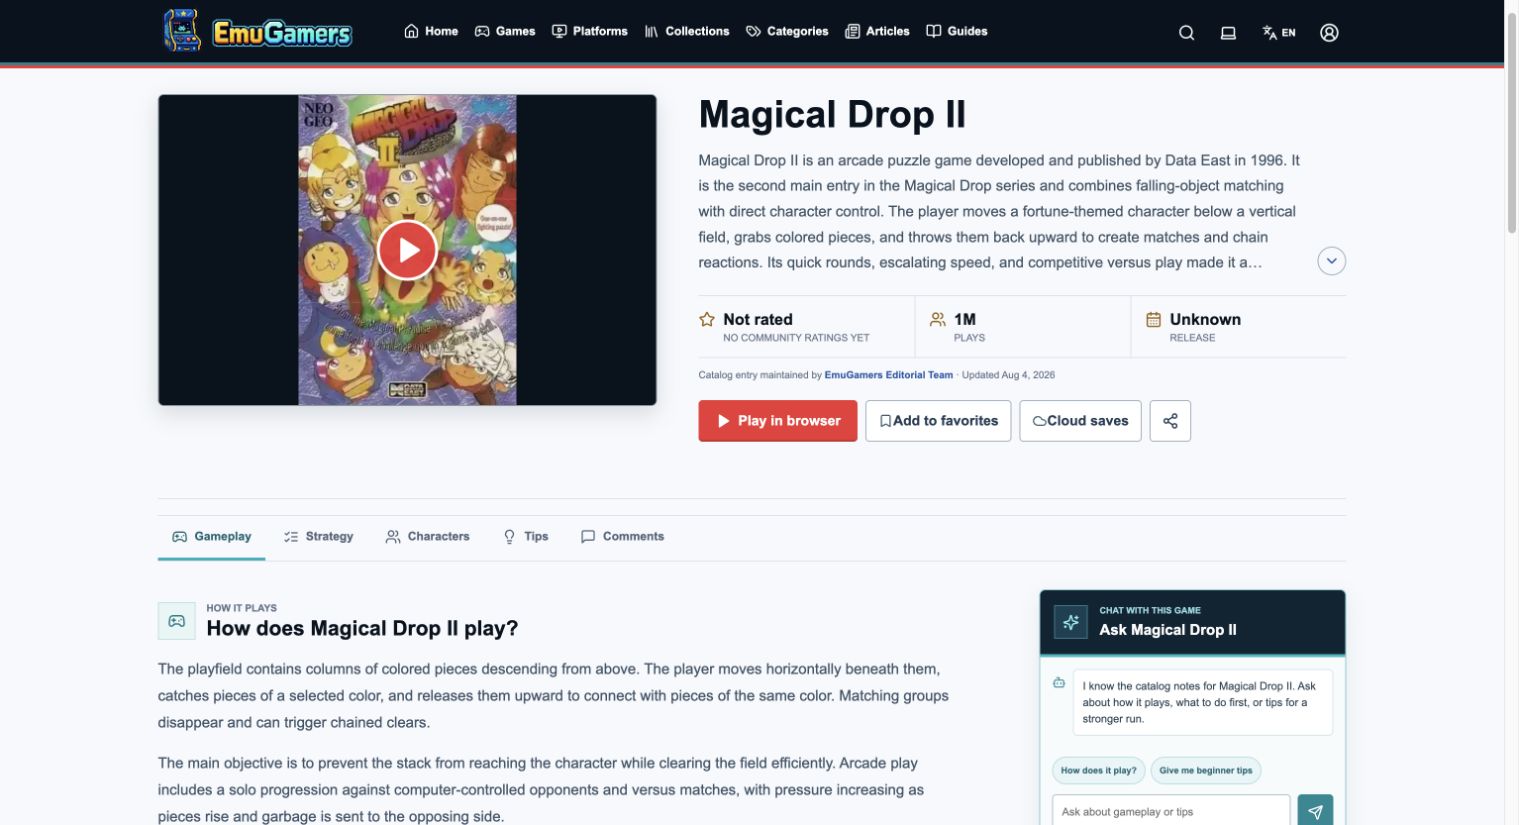Focus the 'Ask about gameplay or tips' field
This screenshot has width=1519, height=825.
(1171, 811)
